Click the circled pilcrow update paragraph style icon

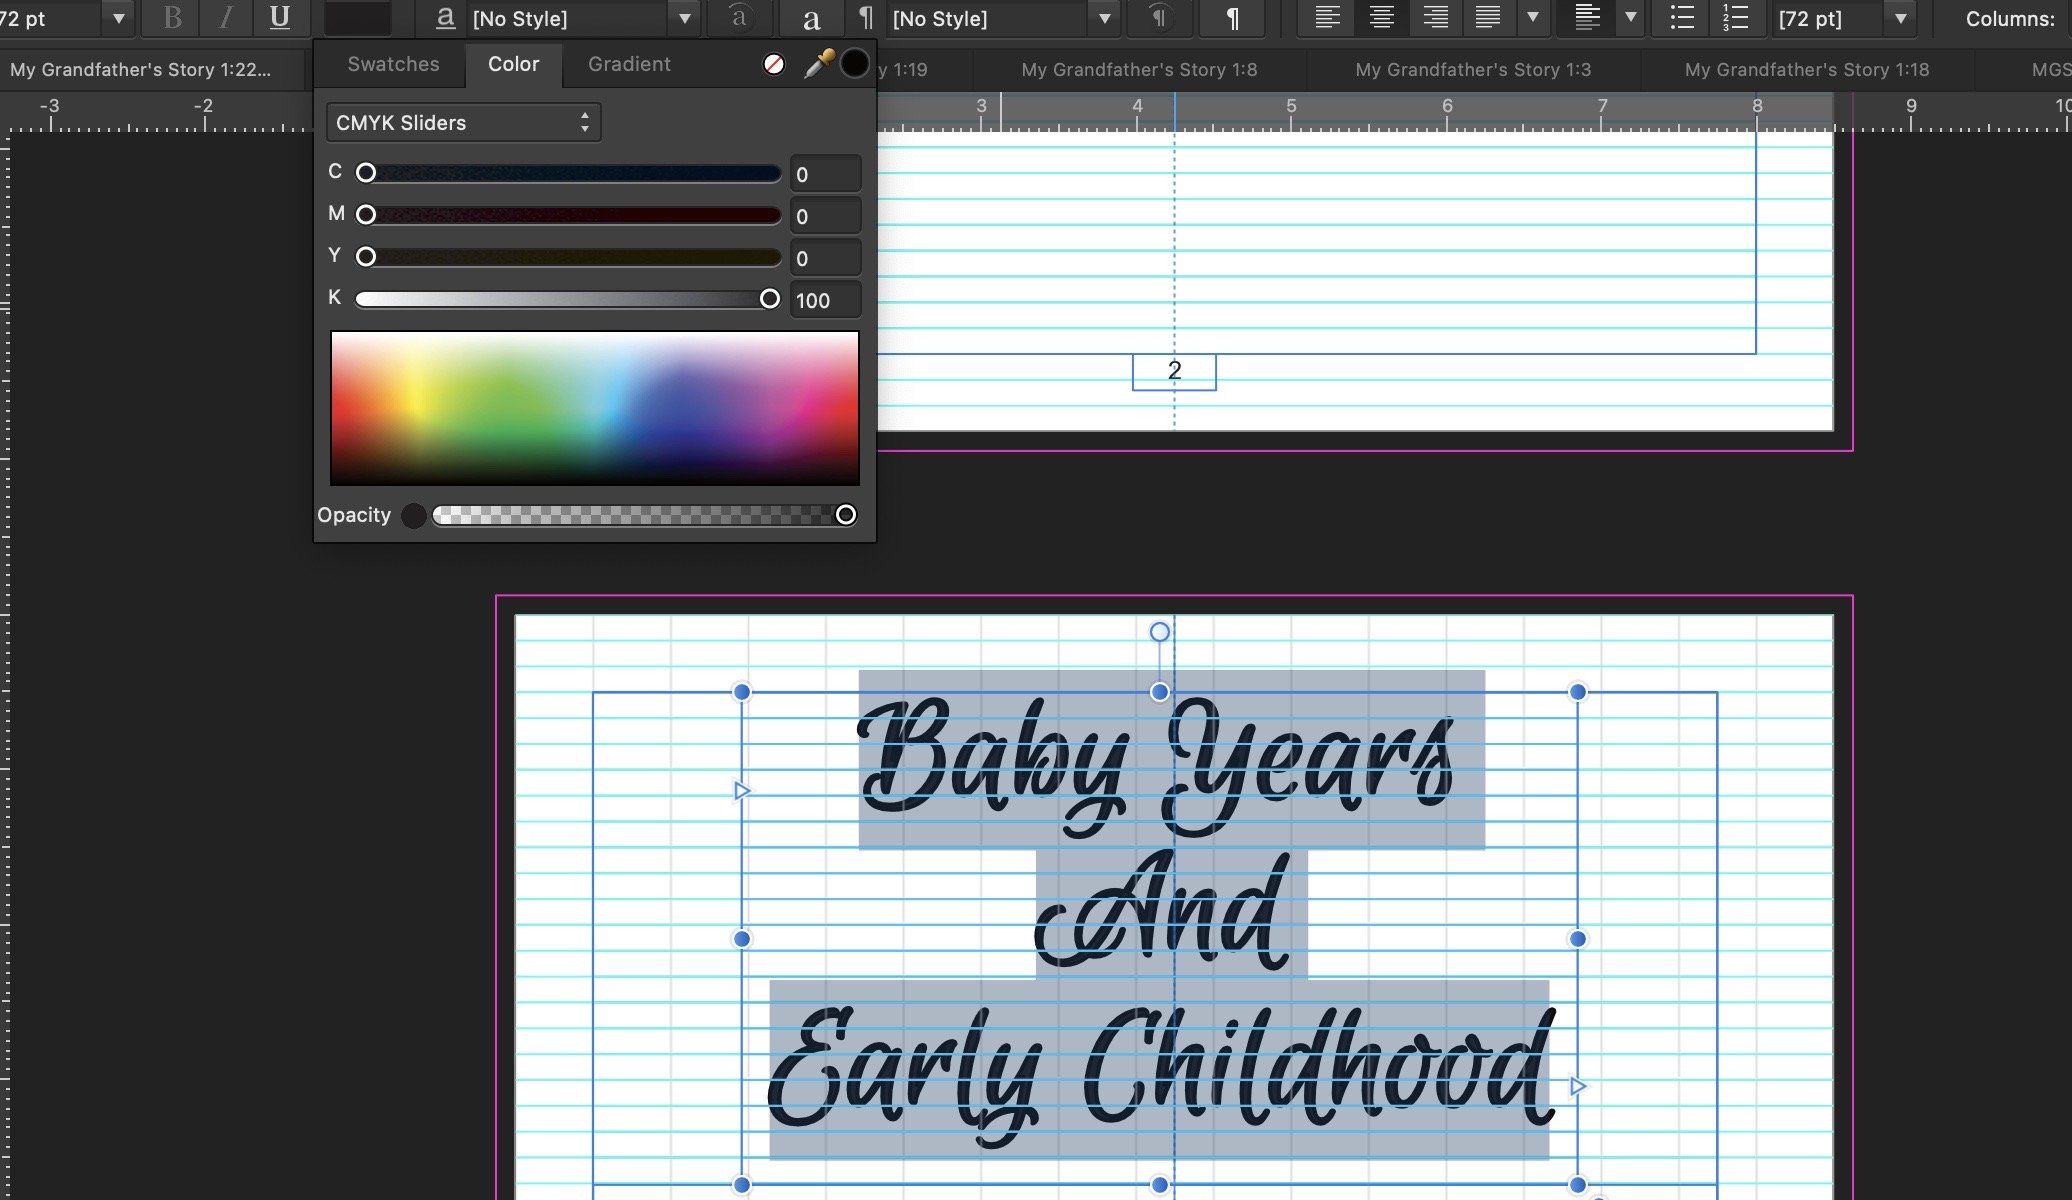(1158, 18)
